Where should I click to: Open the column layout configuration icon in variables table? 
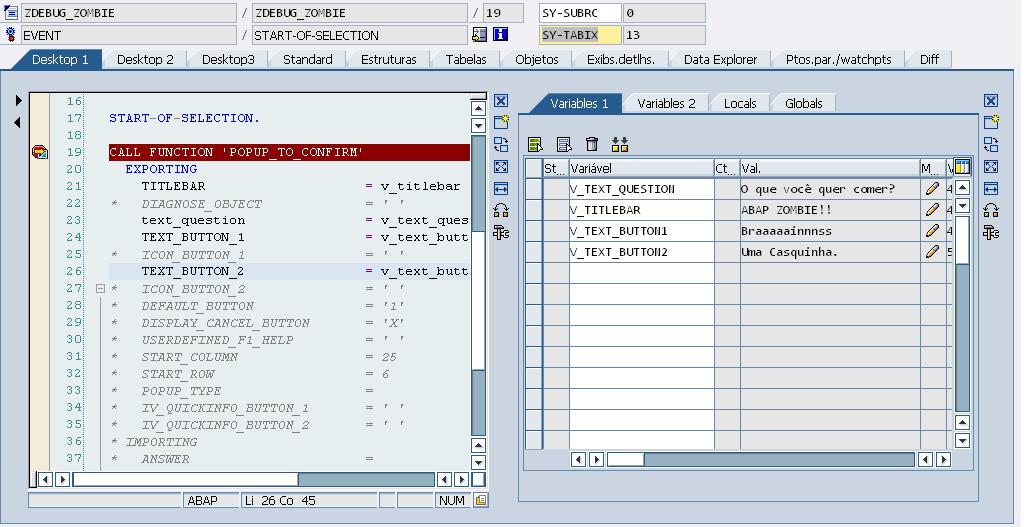[x=962, y=168]
